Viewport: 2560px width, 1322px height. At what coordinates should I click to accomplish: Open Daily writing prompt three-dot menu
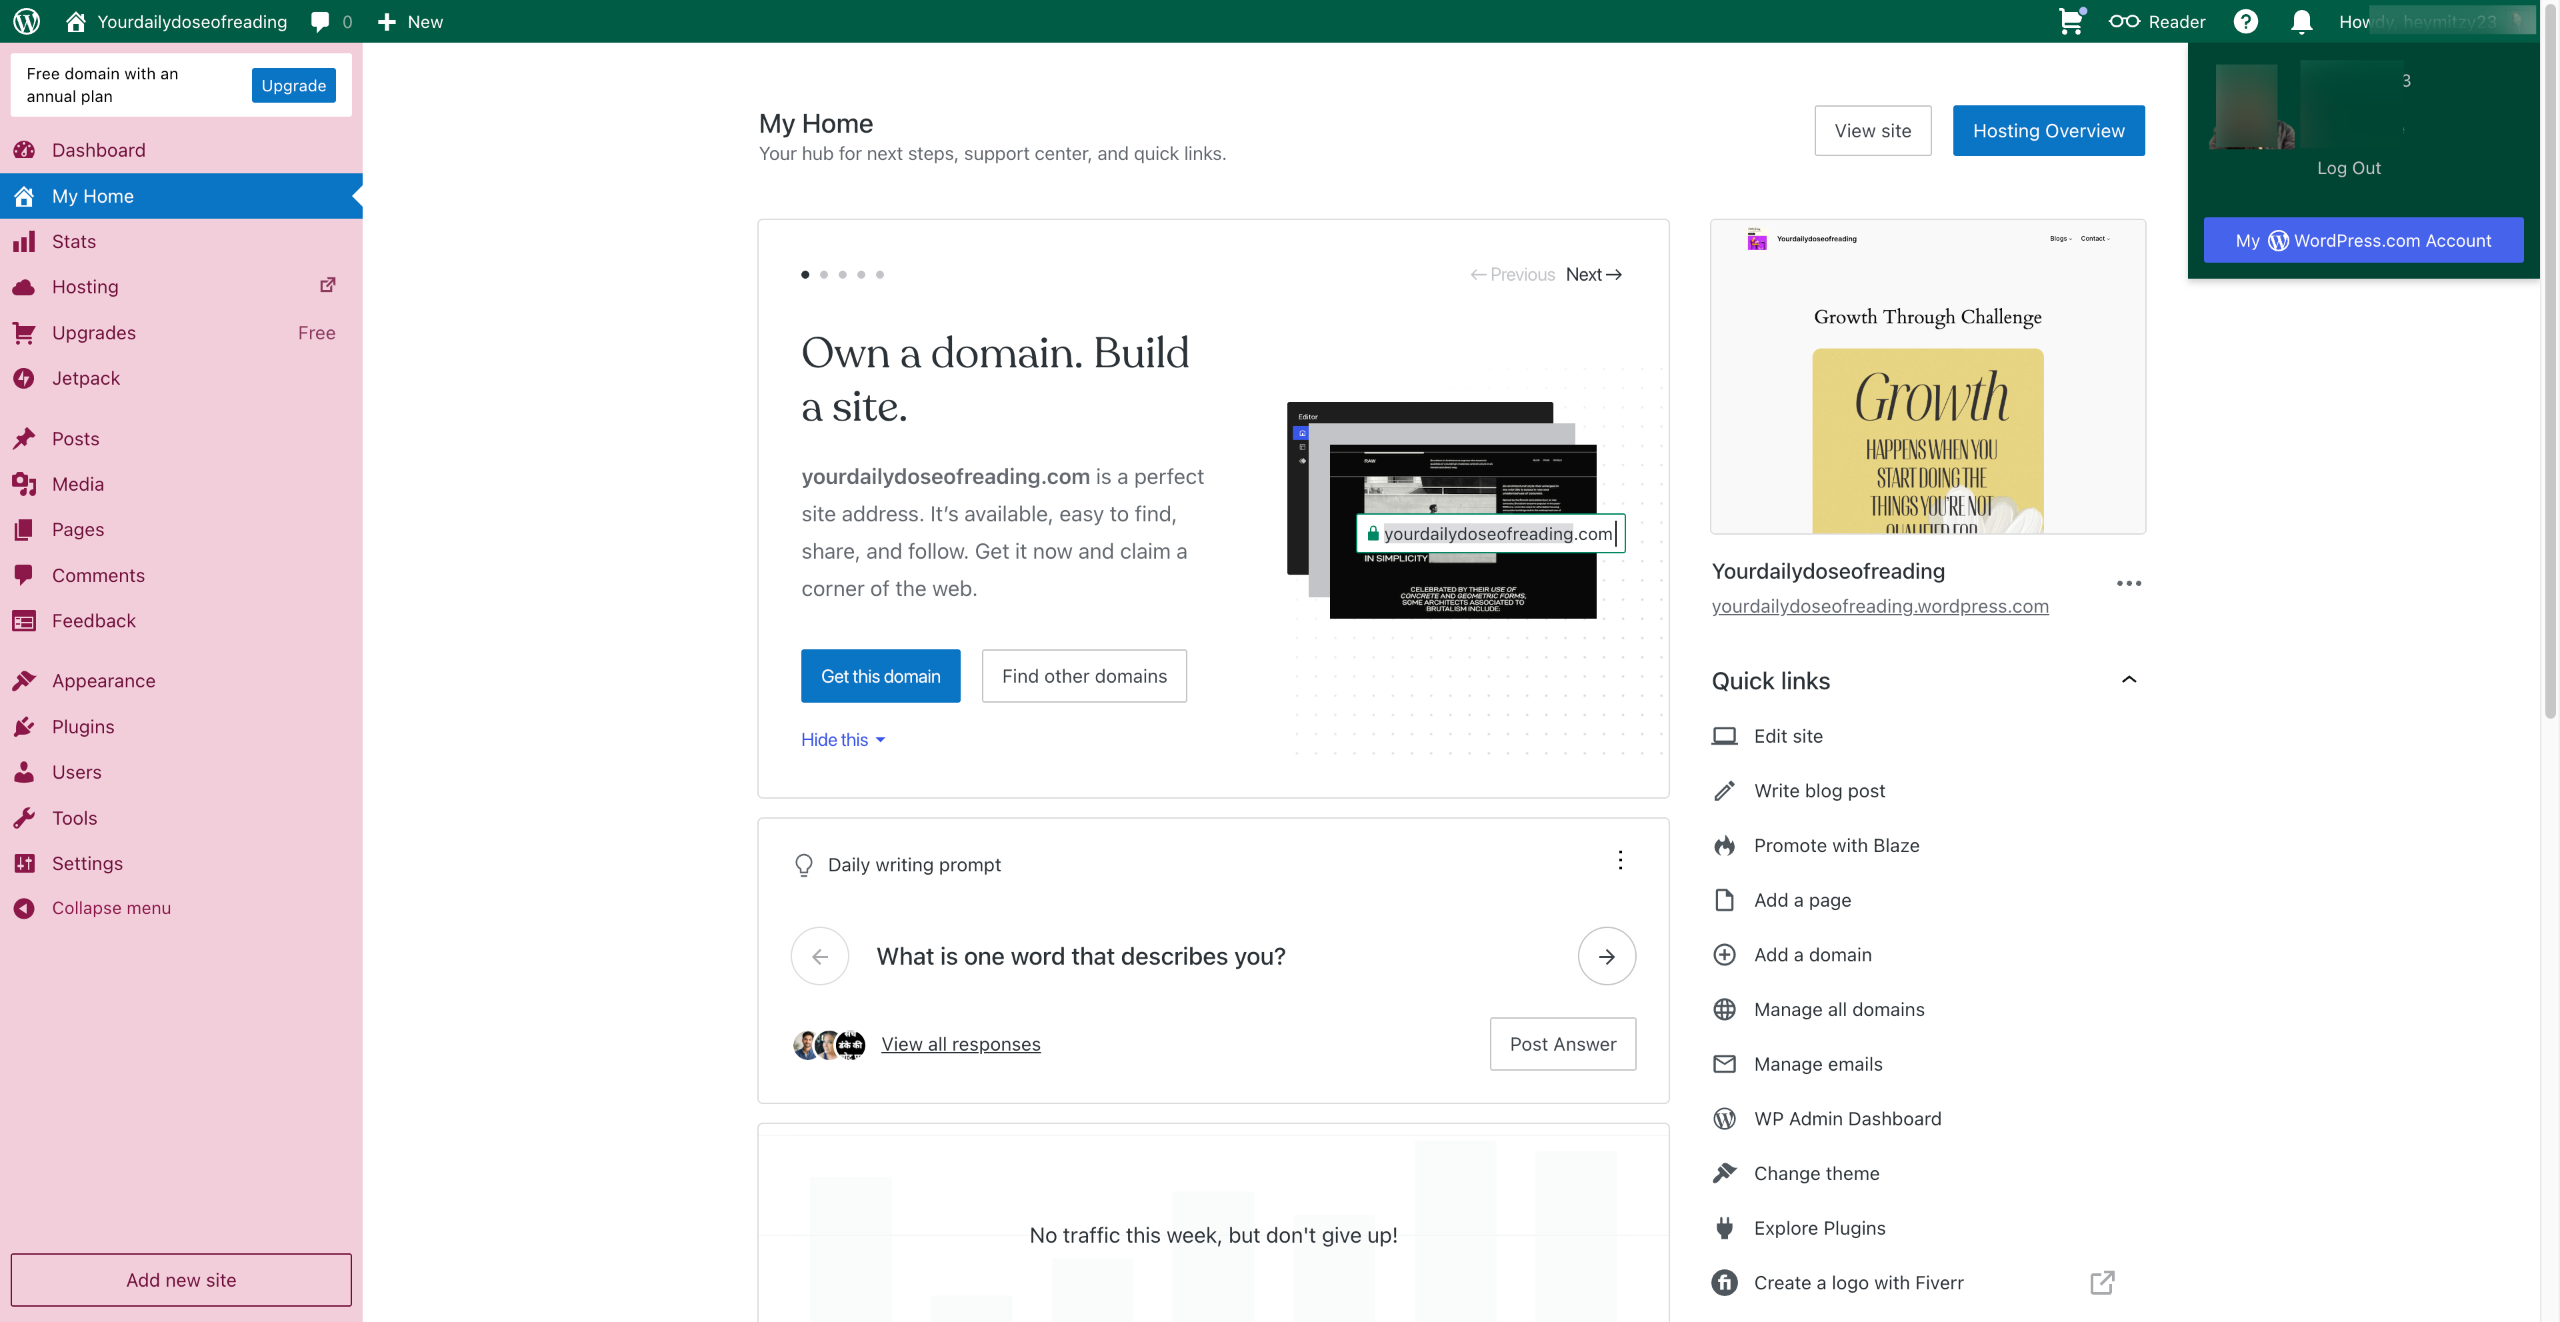coord(1620,860)
